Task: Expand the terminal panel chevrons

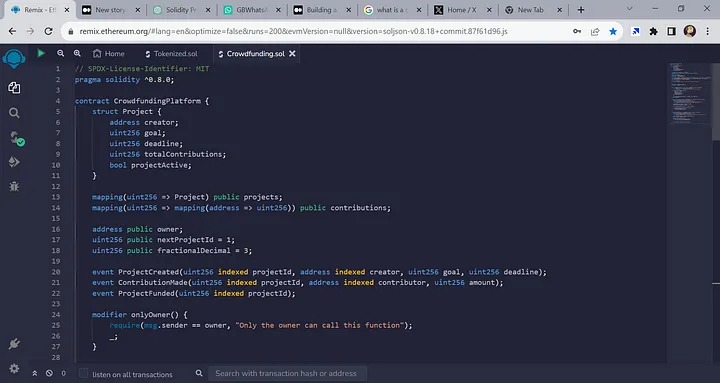Action: point(34,373)
